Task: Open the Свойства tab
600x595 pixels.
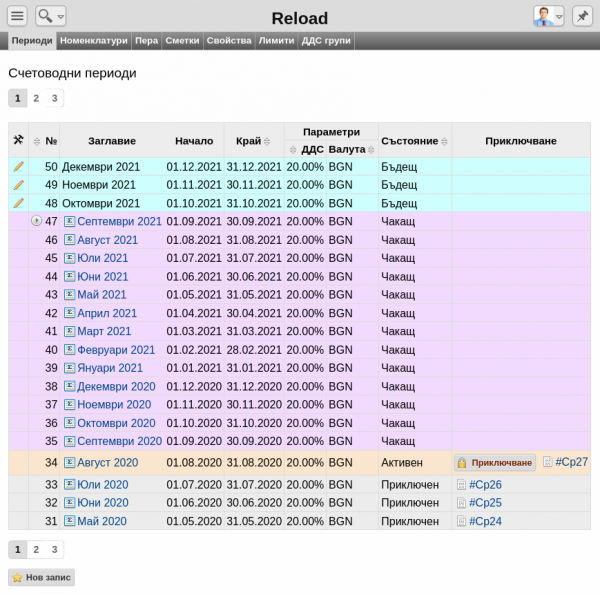Action: pyautogui.click(x=229, y=41)
